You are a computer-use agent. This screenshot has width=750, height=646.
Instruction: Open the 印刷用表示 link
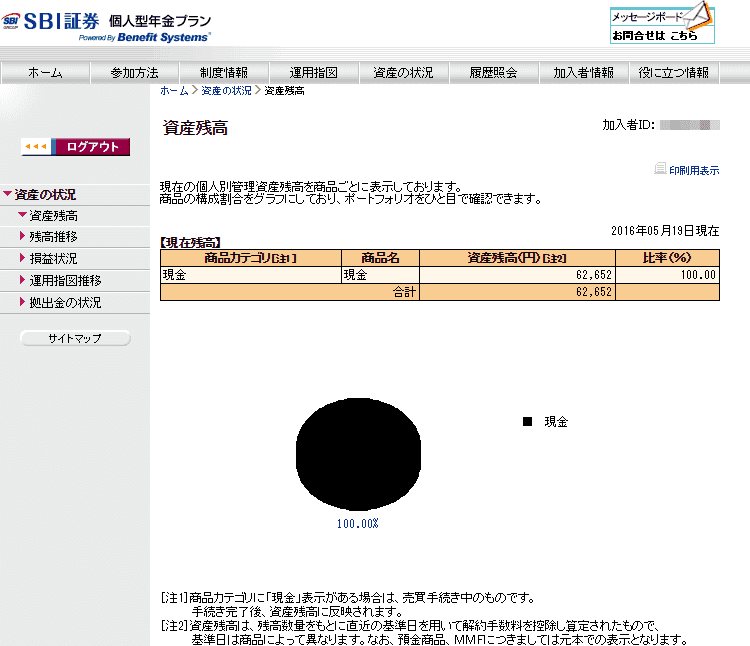point(694,170)
